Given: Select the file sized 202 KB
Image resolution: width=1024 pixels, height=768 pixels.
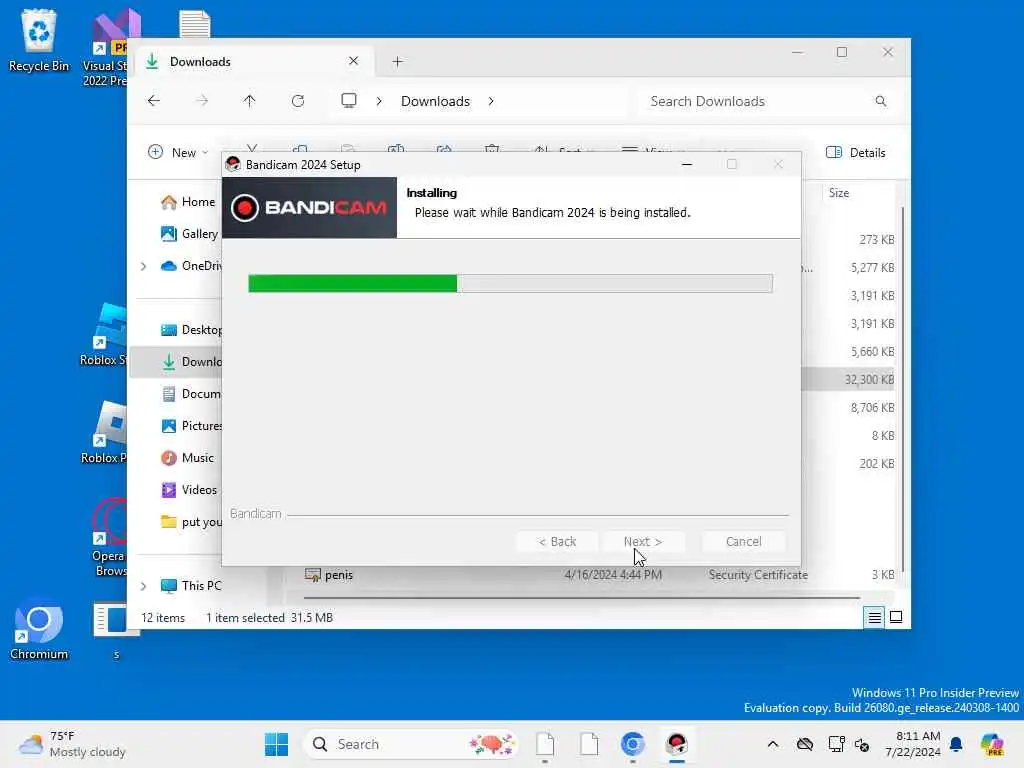Looking at the screenshot, I should coord(876,464).
